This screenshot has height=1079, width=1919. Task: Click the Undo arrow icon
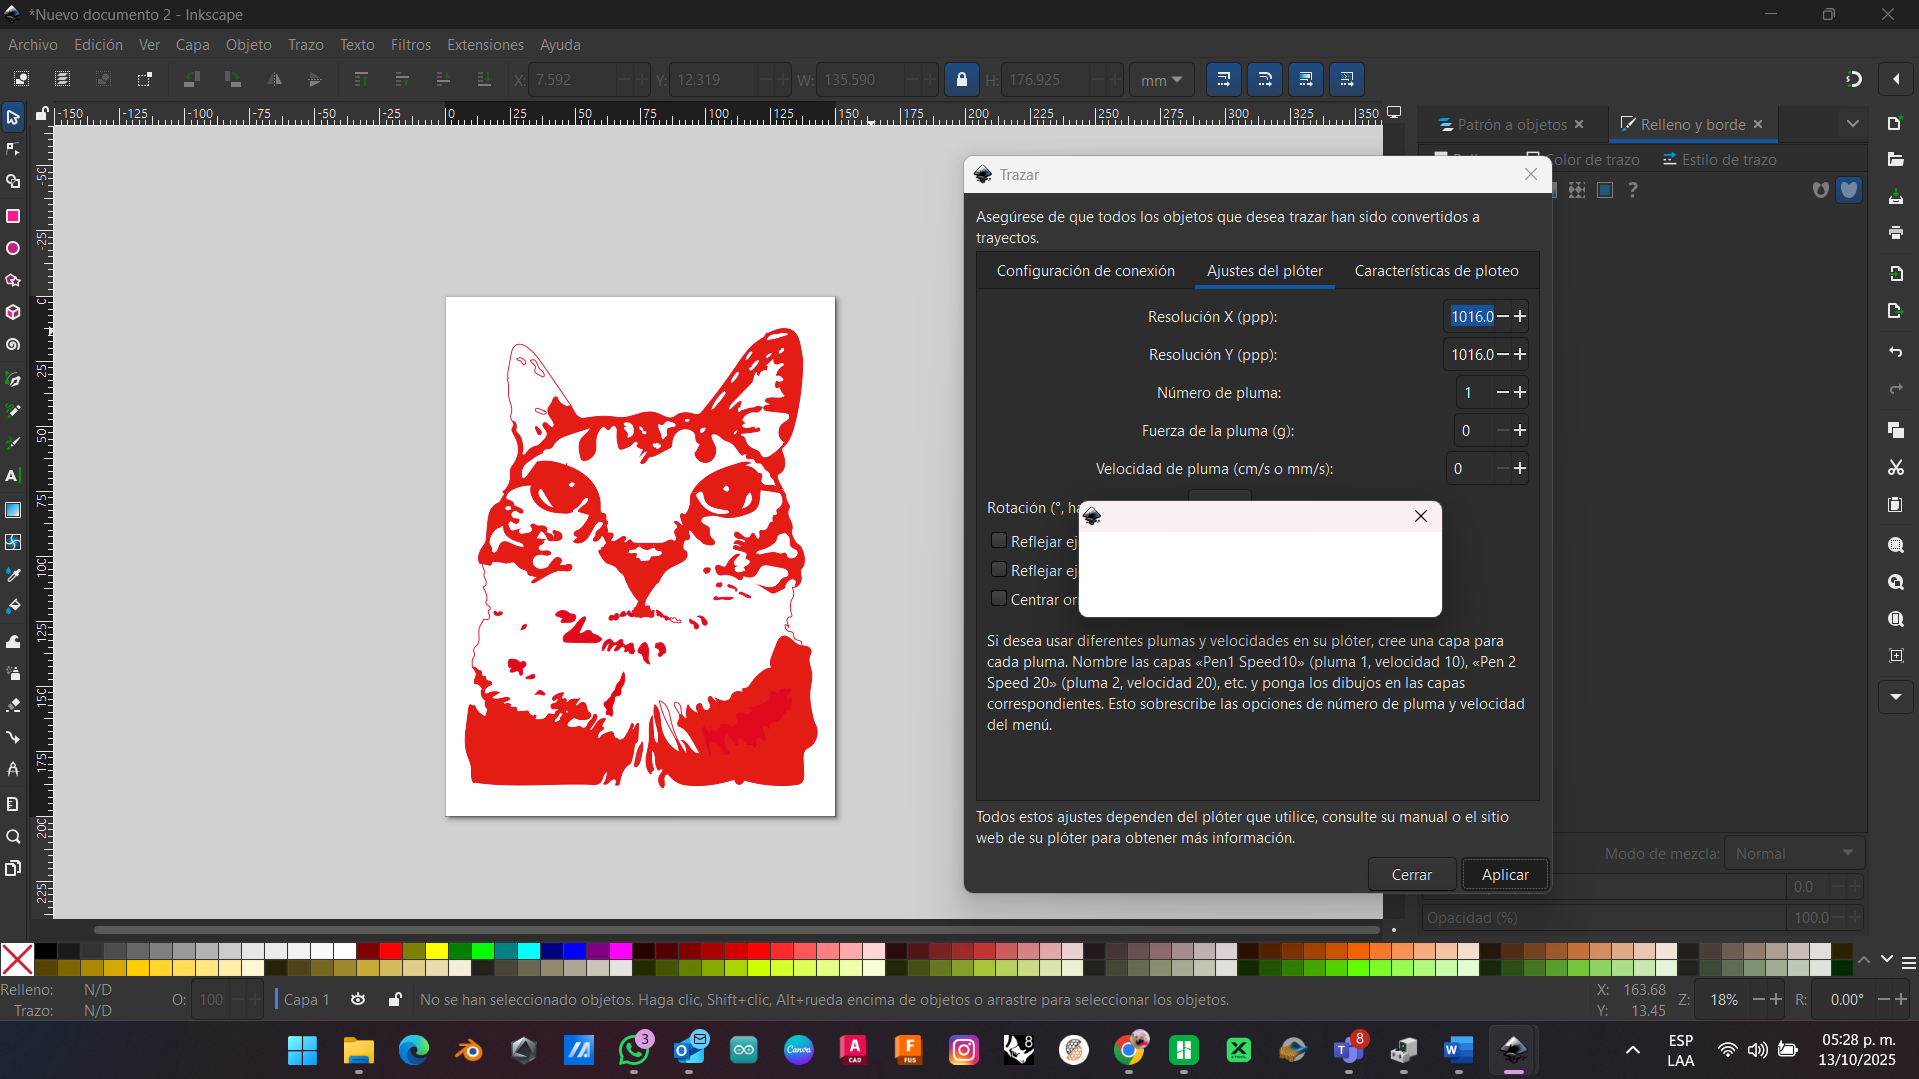tap(1895, 352)
